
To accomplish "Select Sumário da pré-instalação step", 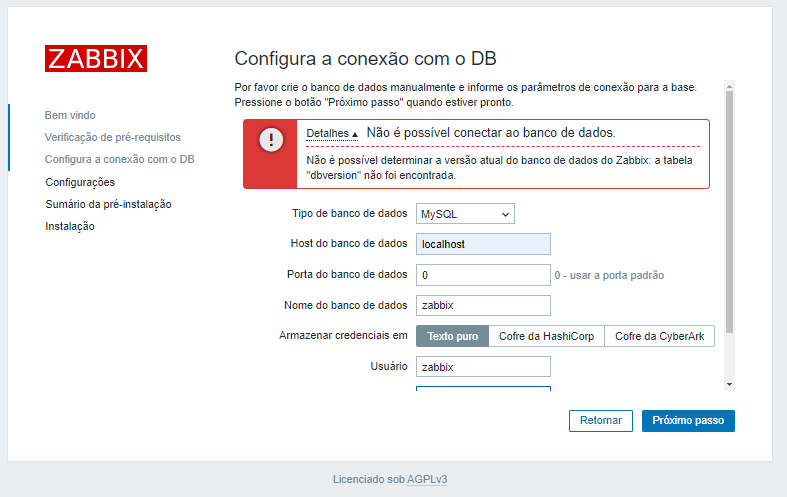I will point(108,204).
